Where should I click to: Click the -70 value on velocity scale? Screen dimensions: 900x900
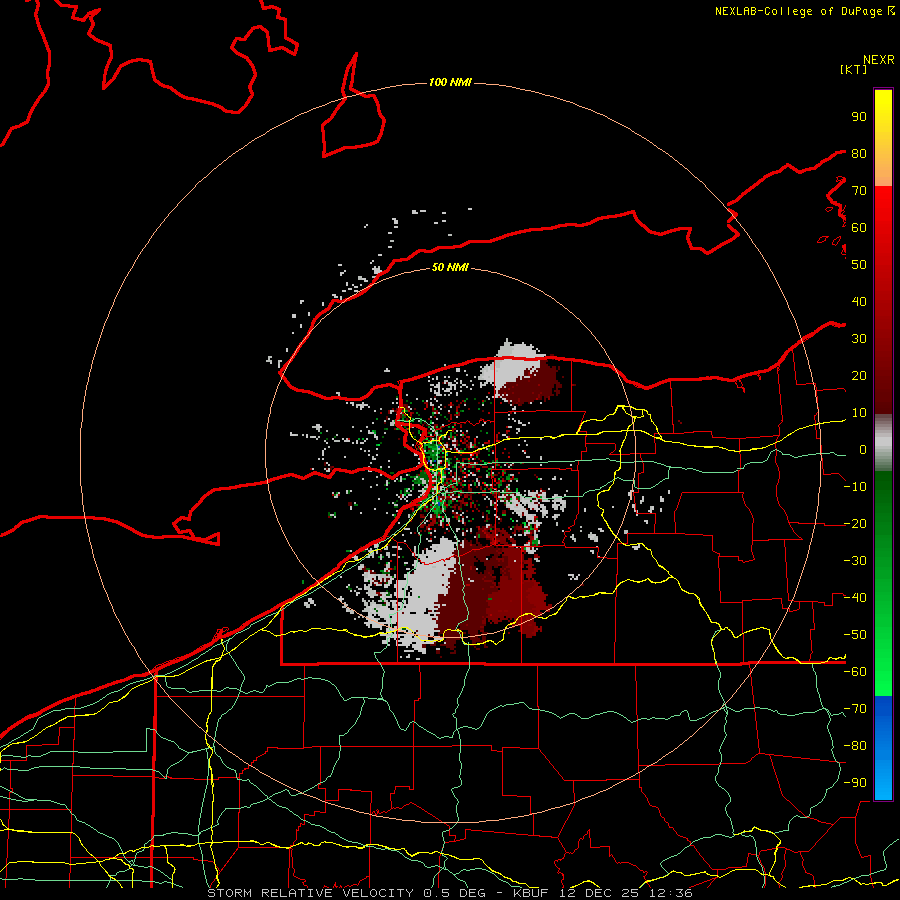(855, 709)
